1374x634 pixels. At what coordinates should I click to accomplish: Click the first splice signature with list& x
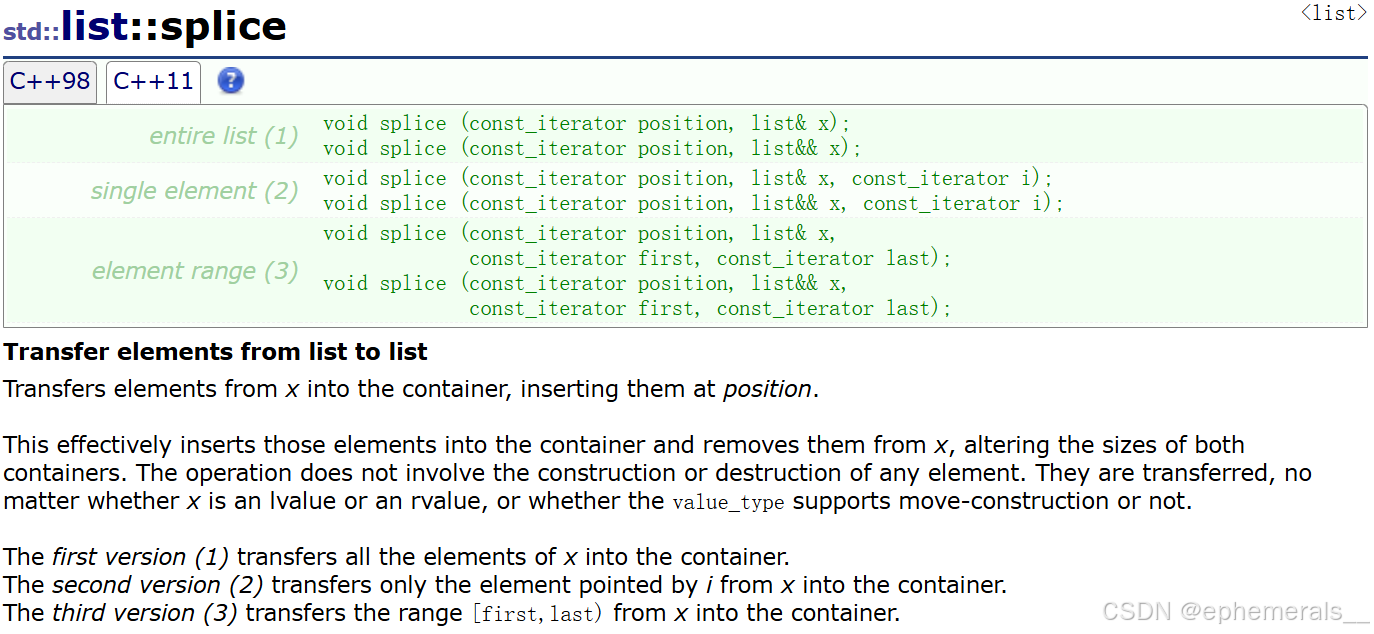[x=586, y=124]
